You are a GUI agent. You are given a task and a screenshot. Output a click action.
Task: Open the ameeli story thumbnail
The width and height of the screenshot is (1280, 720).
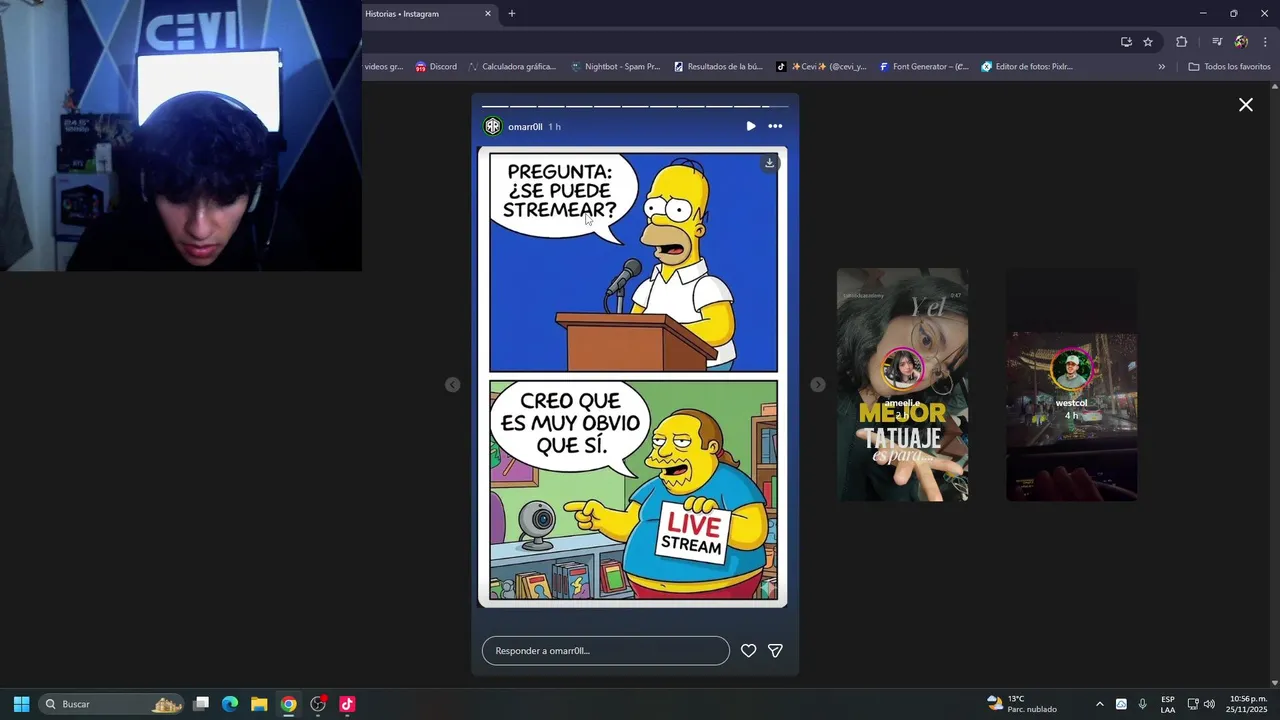pos(902,385)
